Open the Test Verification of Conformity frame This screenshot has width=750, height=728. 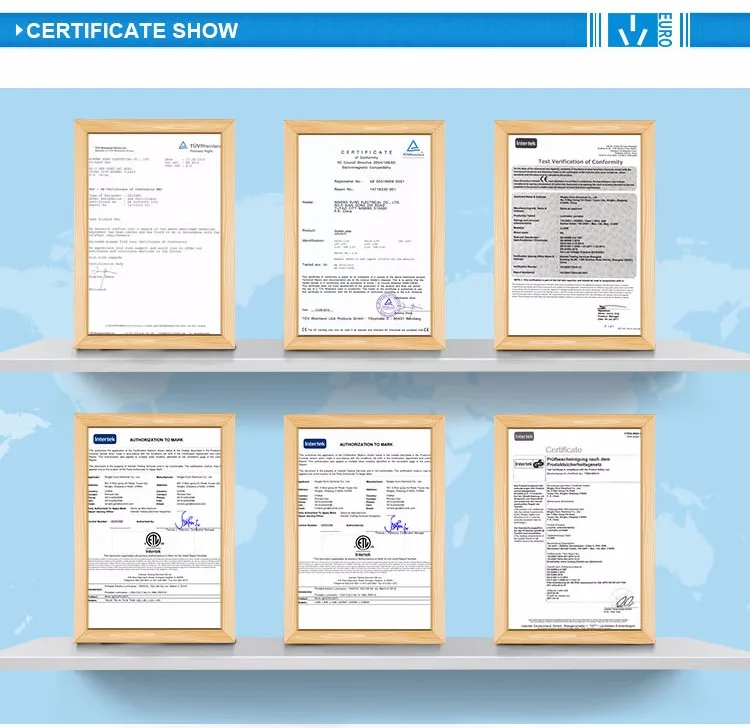[x=574, y=235]
